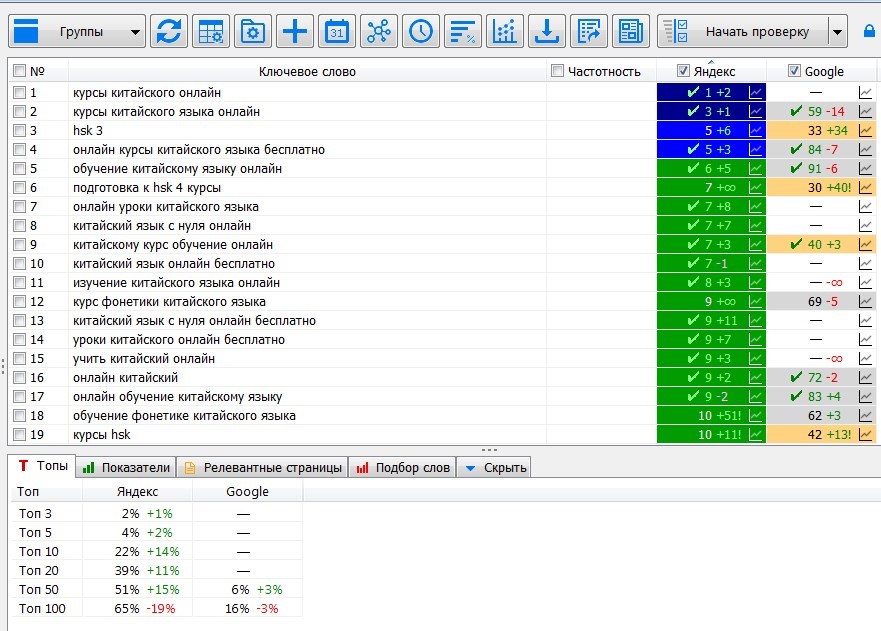Open Google chart for 'курс фонетики китайского языка'

click(x=865, y=301)
